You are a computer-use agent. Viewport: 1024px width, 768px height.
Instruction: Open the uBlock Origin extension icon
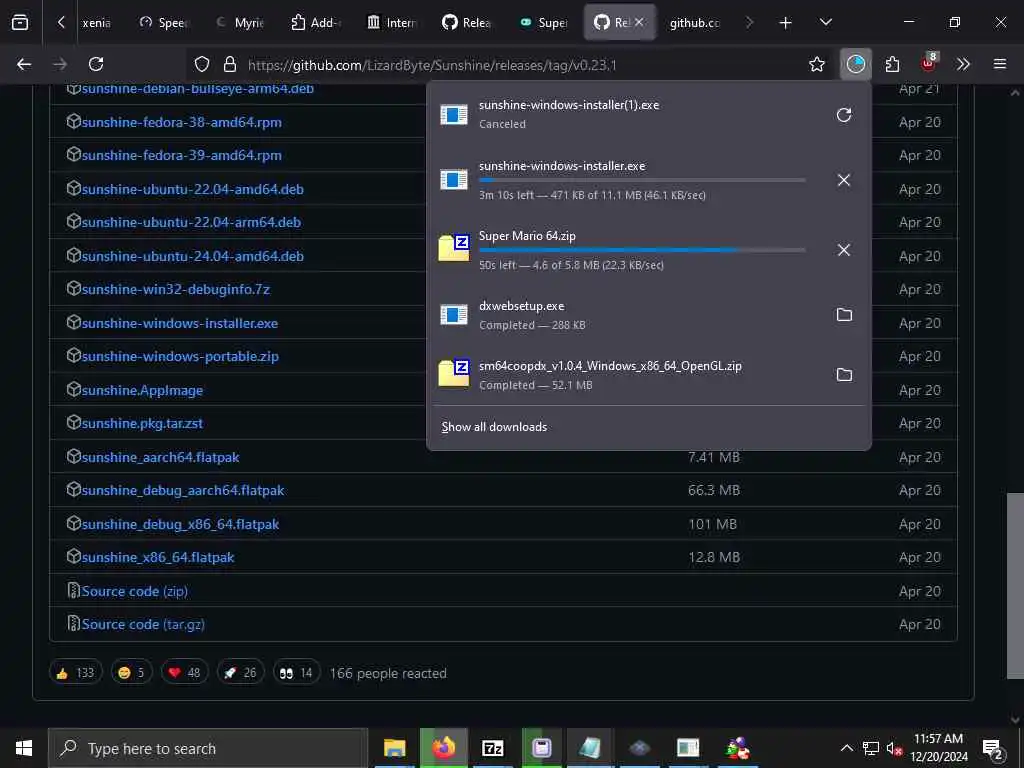pyautogui.click(x=928, y=64)
